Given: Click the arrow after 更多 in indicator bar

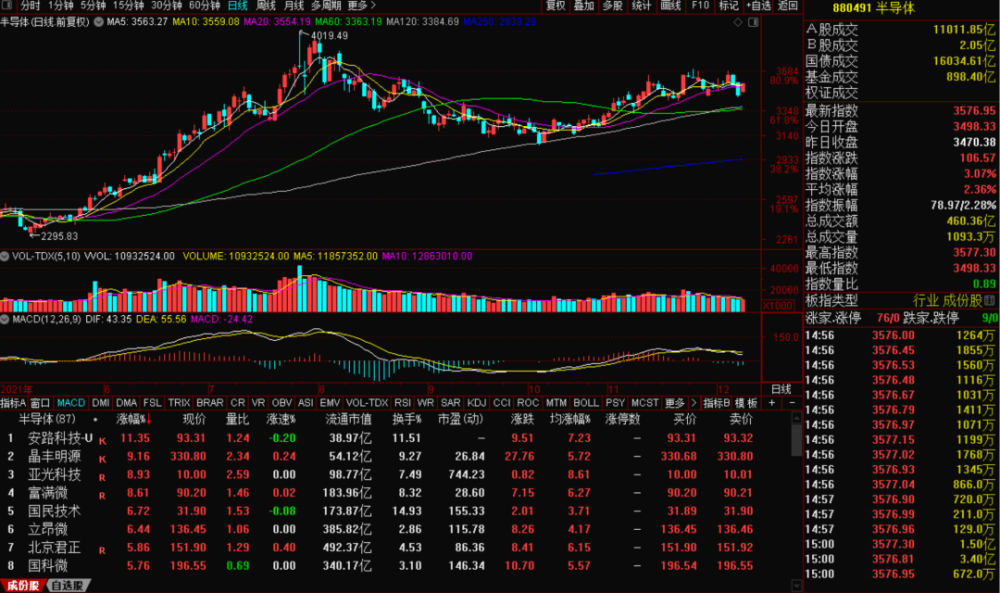Looking at the screenshot, I should tap(695, 402).
